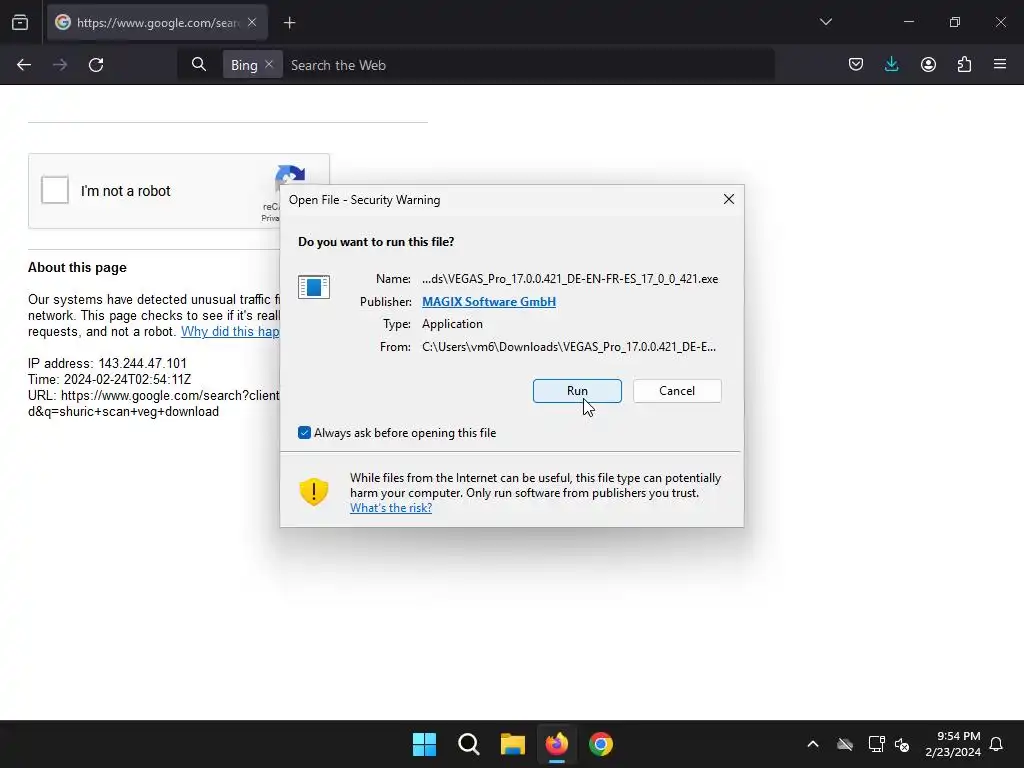Viewport: 1024px width, 768px height.
Task: Remove the Bing search engine chip
Action: [268, 65]
